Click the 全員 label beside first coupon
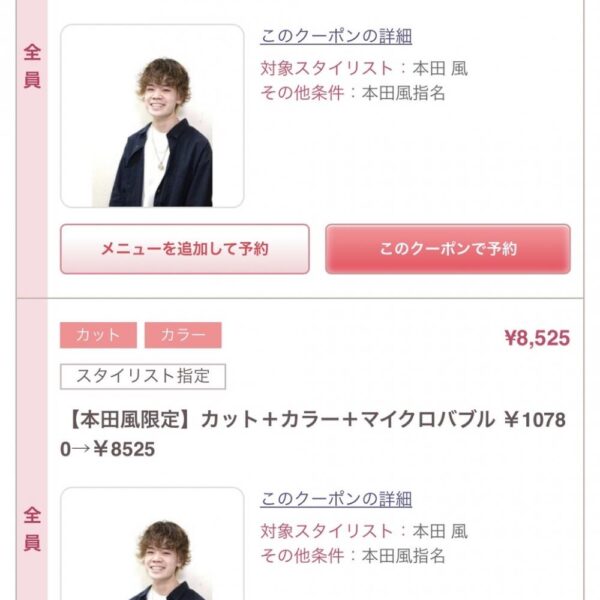 click(32, 66)
